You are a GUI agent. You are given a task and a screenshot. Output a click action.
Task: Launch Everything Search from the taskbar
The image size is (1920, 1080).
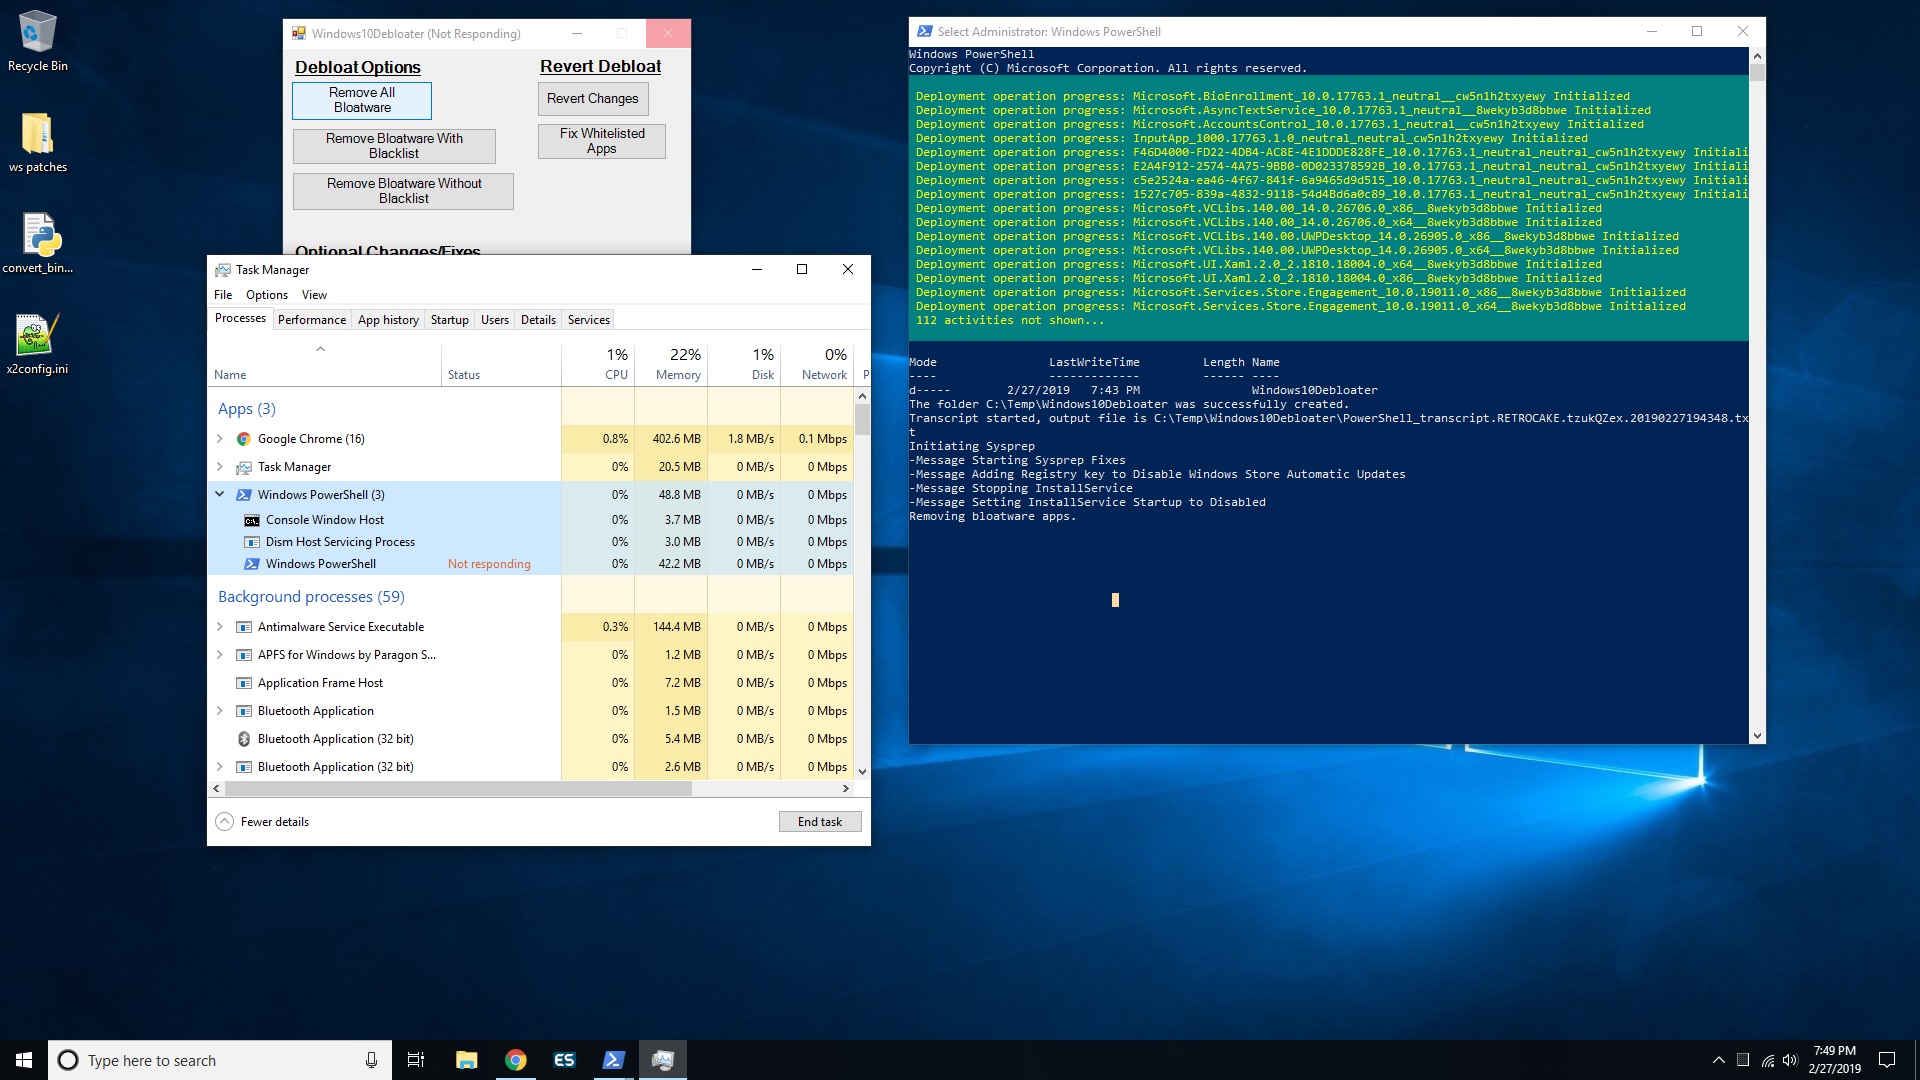[x=564, y=1059]
